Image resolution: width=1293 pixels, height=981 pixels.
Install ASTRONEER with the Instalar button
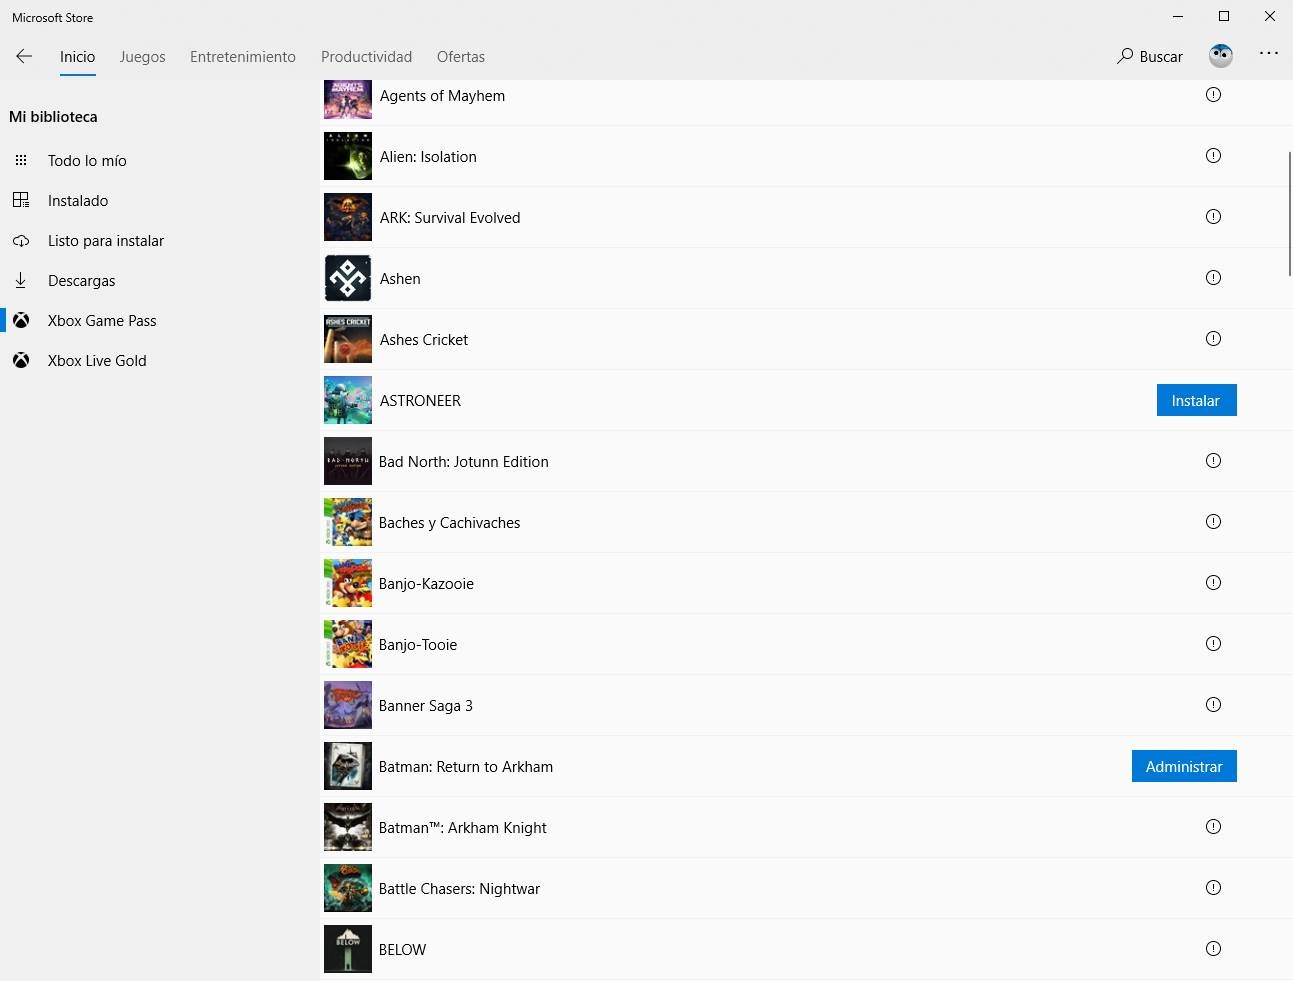[1196, 400]
